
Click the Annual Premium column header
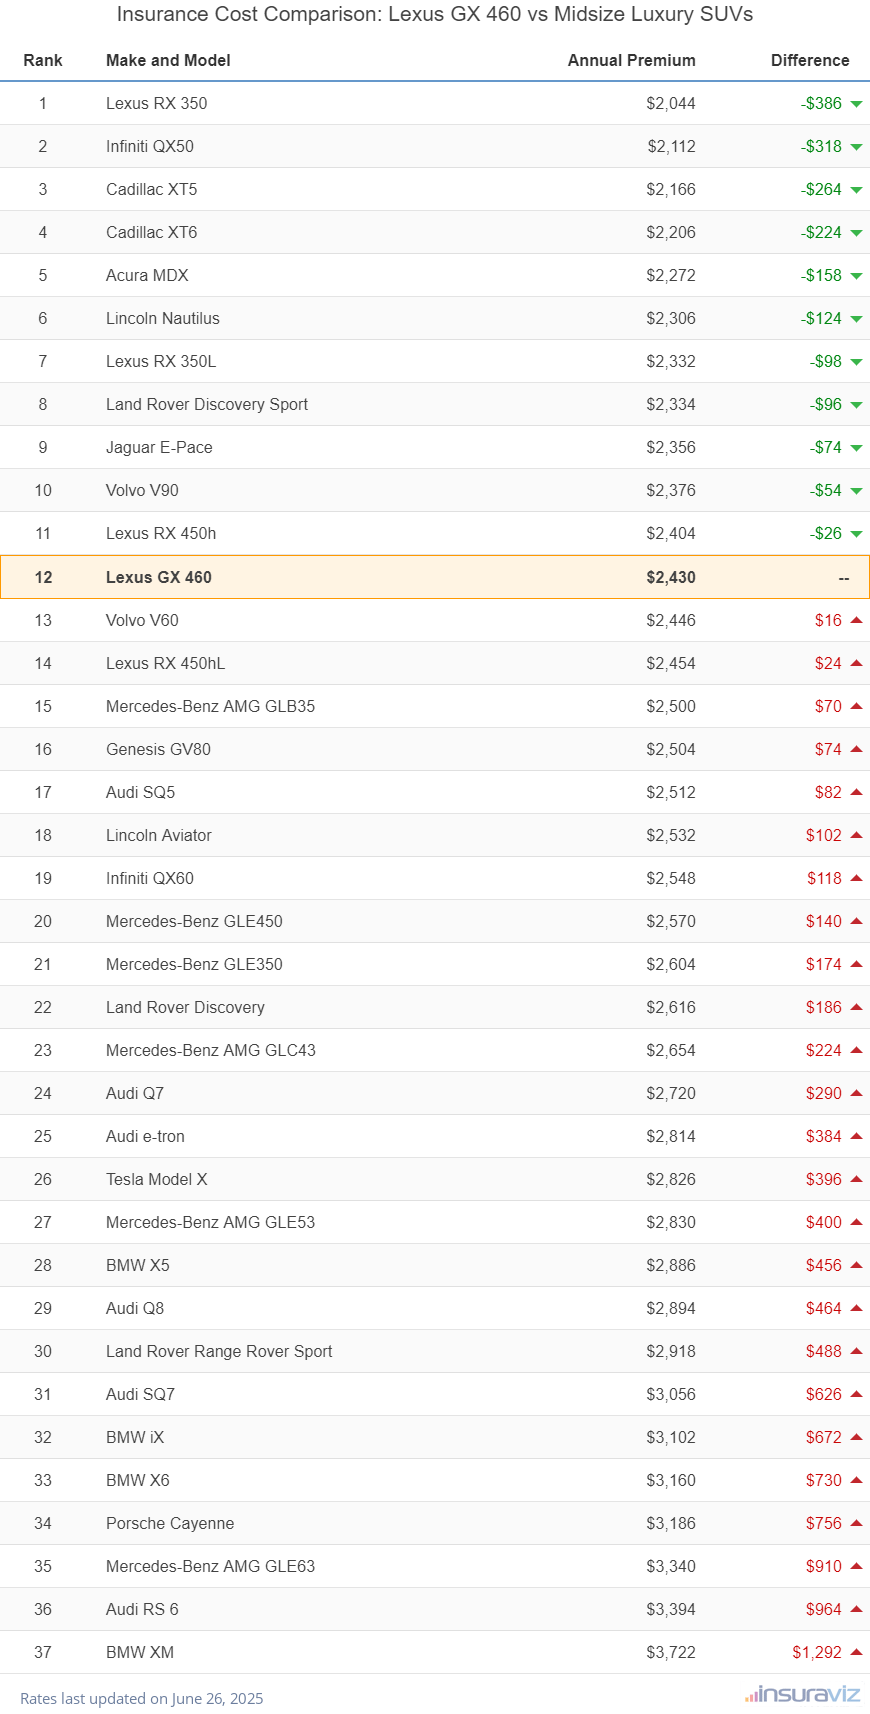[631, 60]
